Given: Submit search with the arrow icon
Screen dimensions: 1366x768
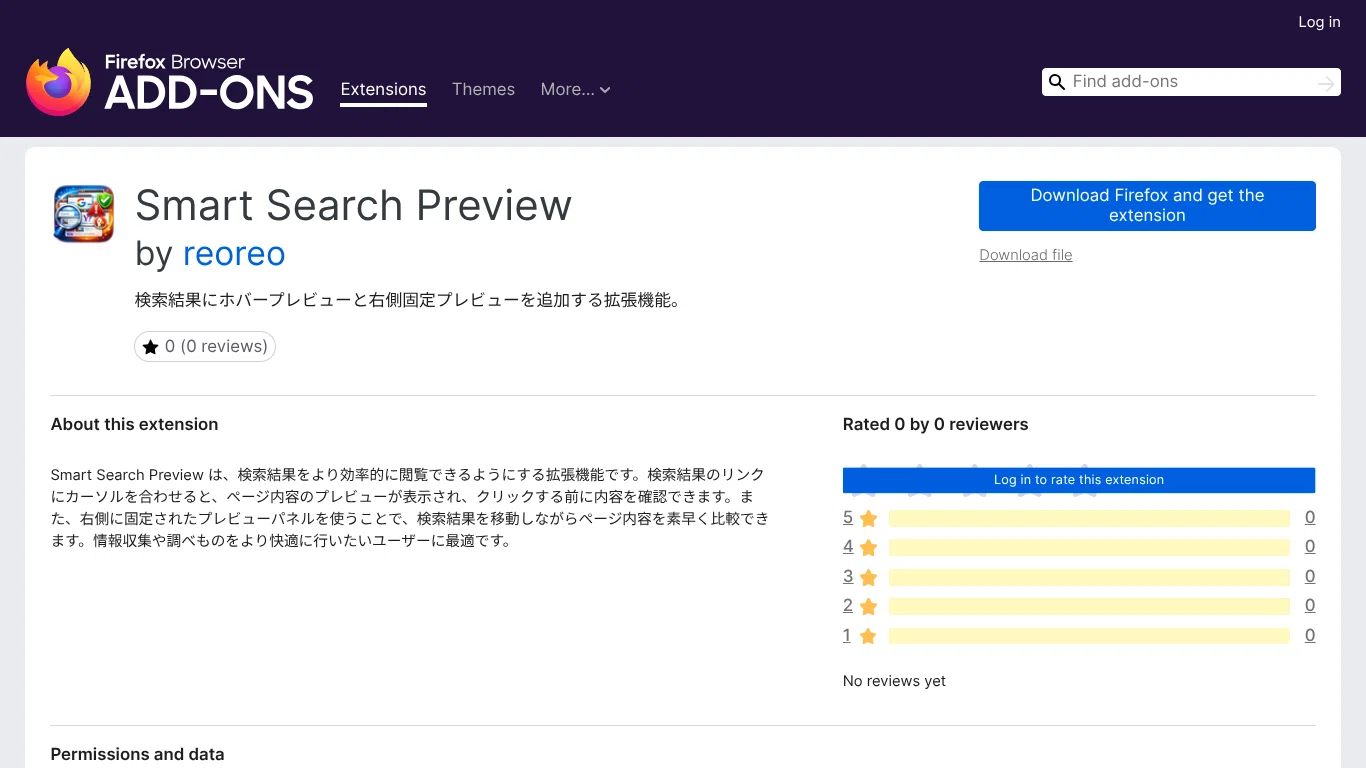Looking at the screenshot, I should [x=1326, y=84].
